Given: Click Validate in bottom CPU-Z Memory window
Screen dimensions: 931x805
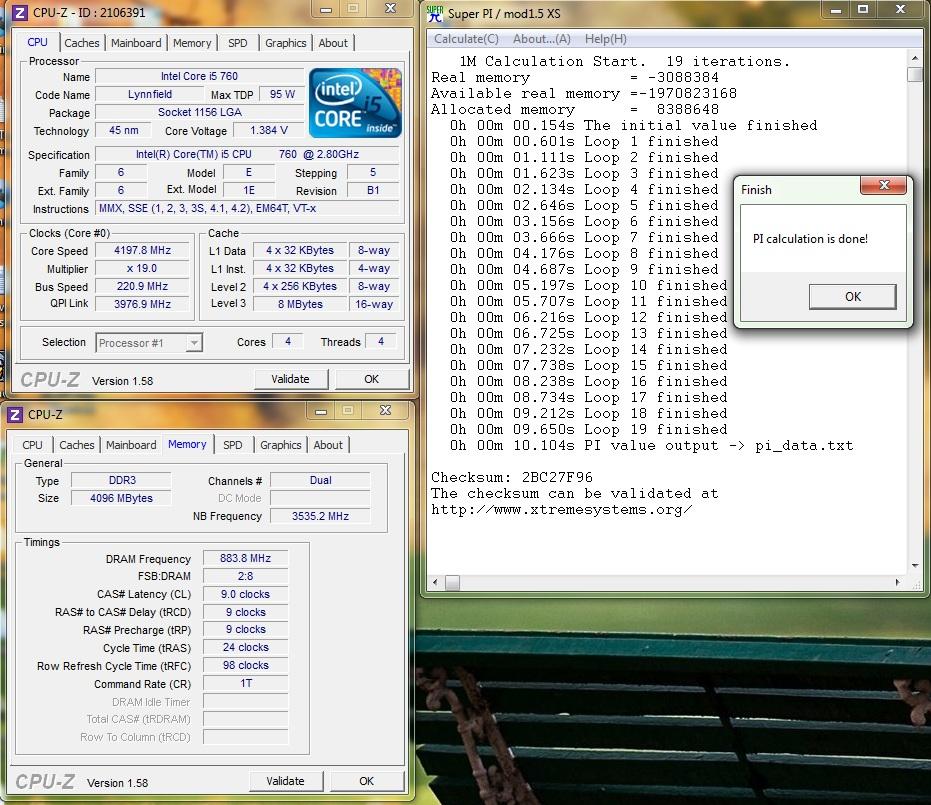Looking at the screenshot, I should 286,781.
